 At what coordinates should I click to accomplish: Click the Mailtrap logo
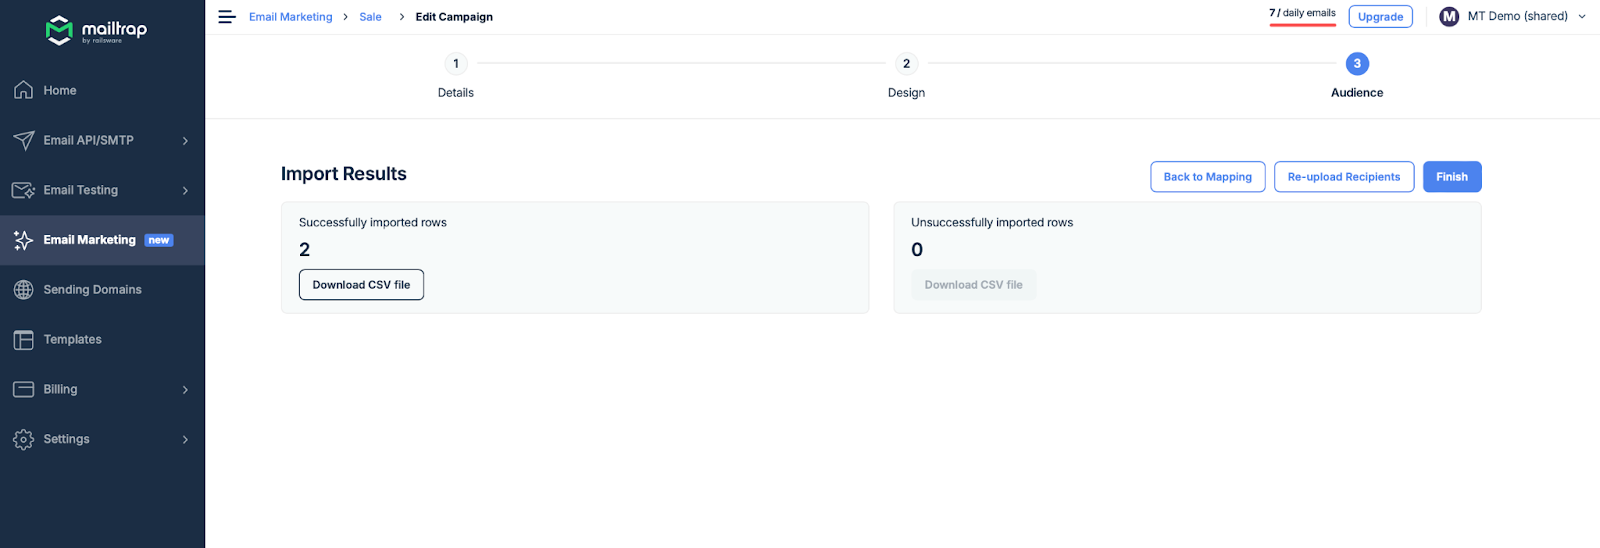[97, 30]
